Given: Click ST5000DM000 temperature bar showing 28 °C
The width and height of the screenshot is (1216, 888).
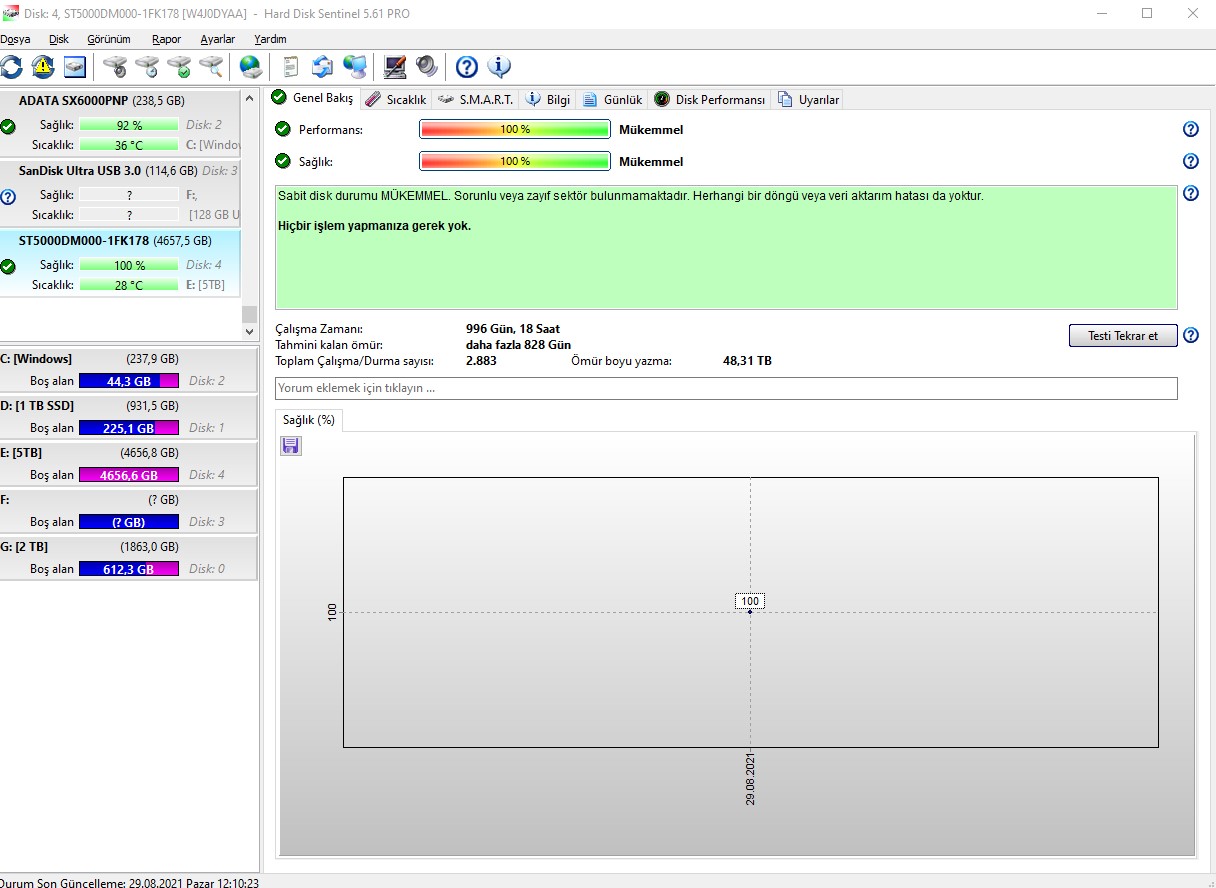Looking at the screenshot, I should coord(129,285).
